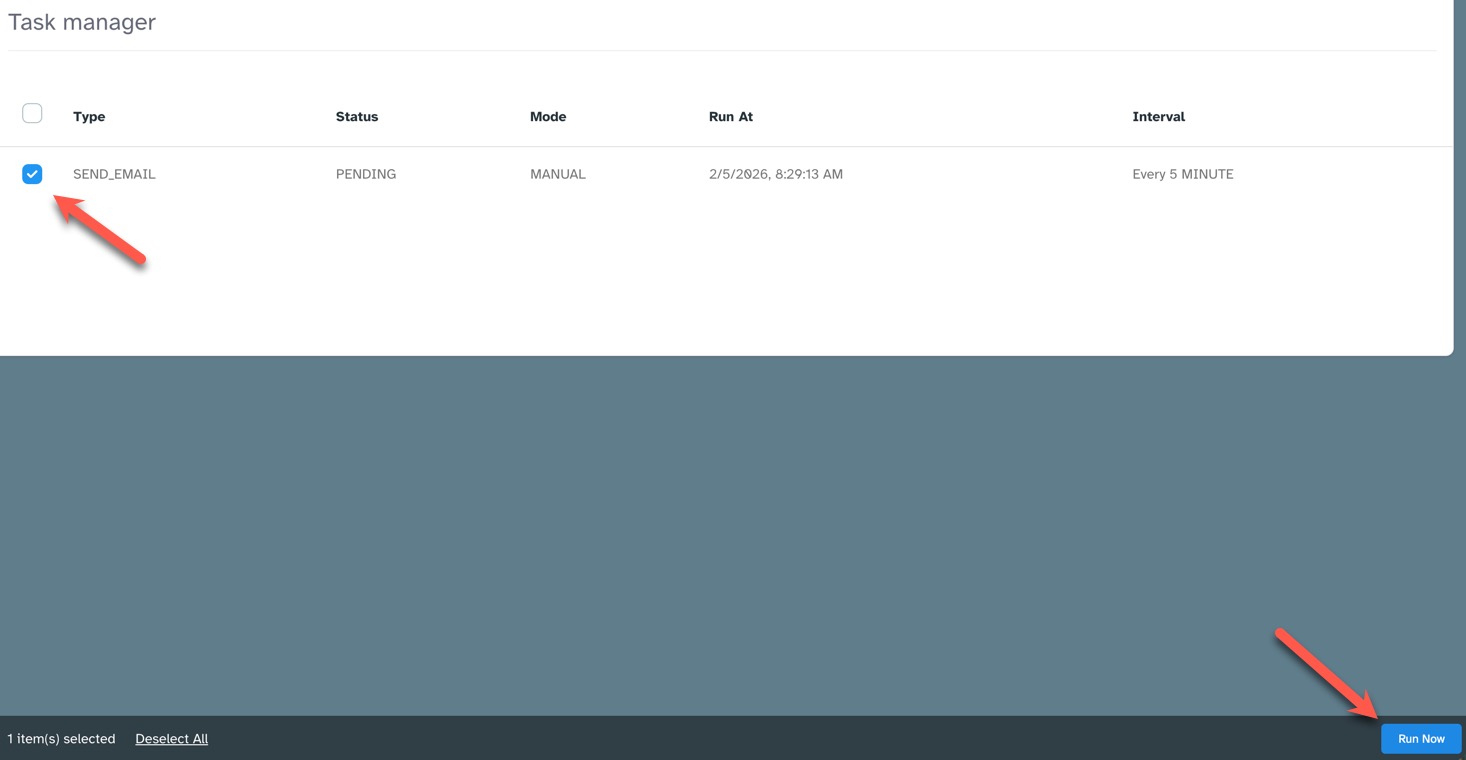Image resolution: width=1466 pixels, height=760 pixels.
Task: Click the Run Now button
Action: coord(1420,739)
